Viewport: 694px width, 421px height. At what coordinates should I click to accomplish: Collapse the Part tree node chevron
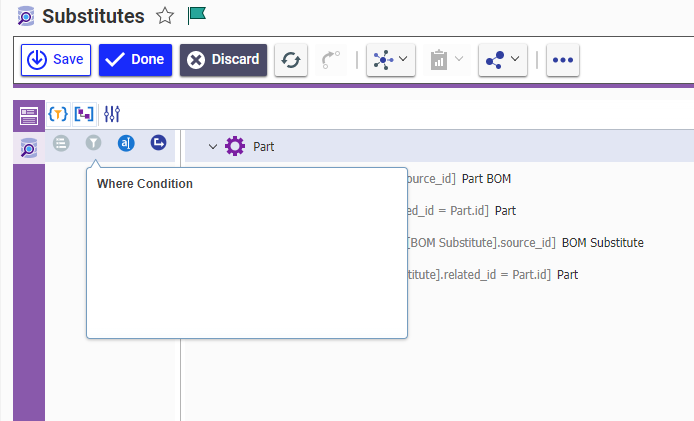pyautogui.click(x=212, y=147)
